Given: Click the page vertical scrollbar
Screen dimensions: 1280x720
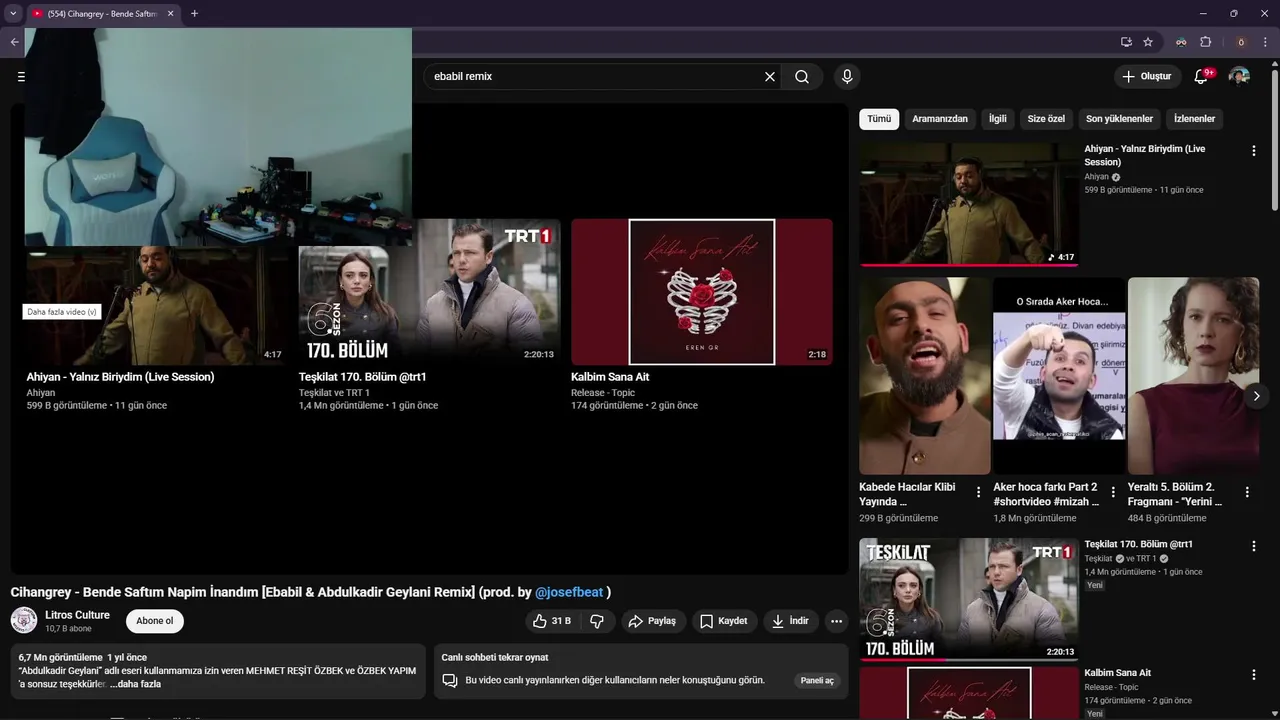Looking at the screenshot, I should pyautogui.click(x=1274, y=140).
